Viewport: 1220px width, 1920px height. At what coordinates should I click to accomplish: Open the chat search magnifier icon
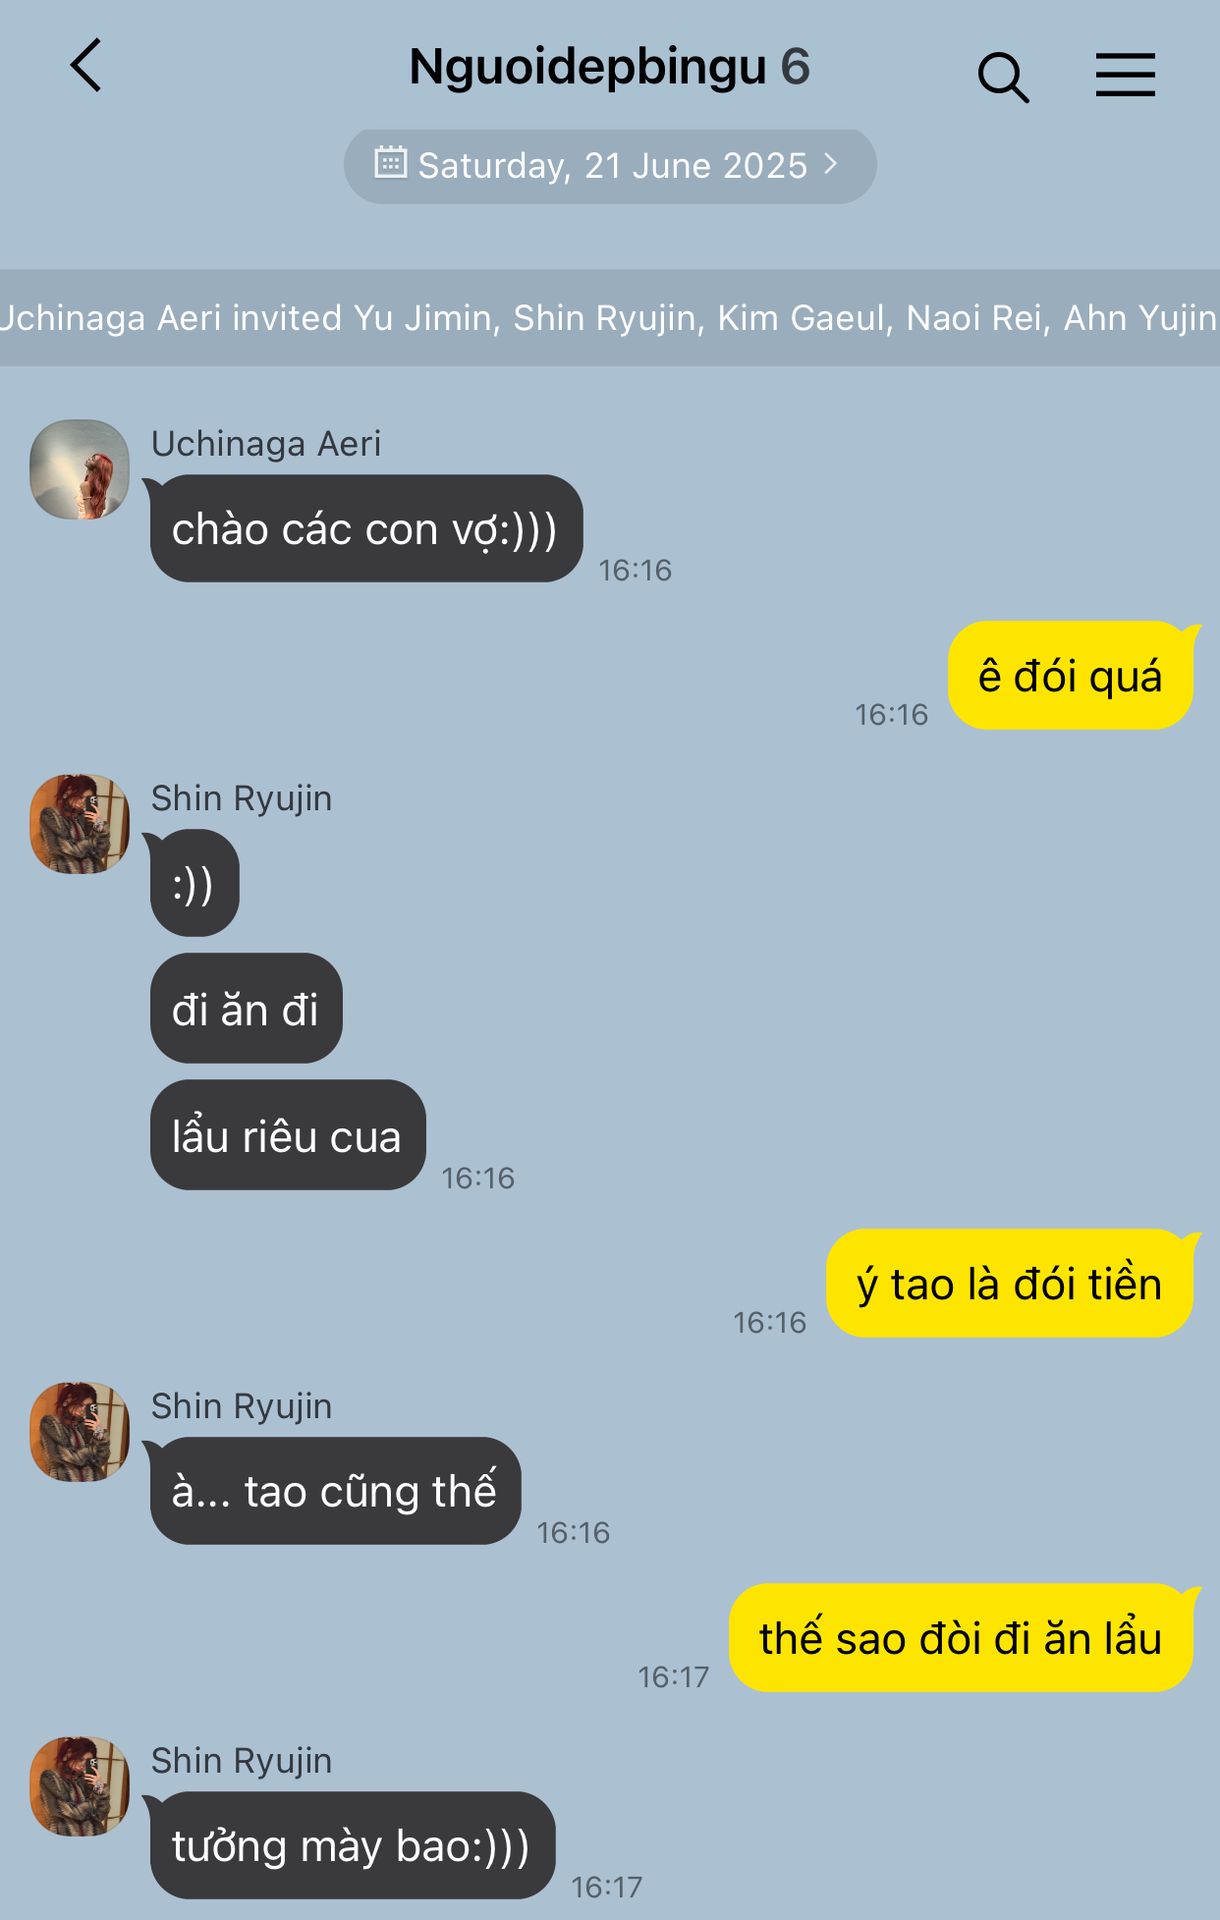1003,77
